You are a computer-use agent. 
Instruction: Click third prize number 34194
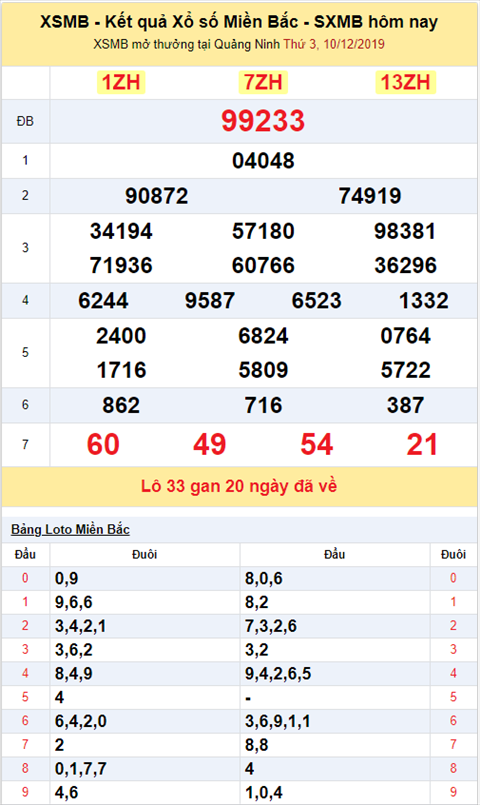[x=121, y=231]
